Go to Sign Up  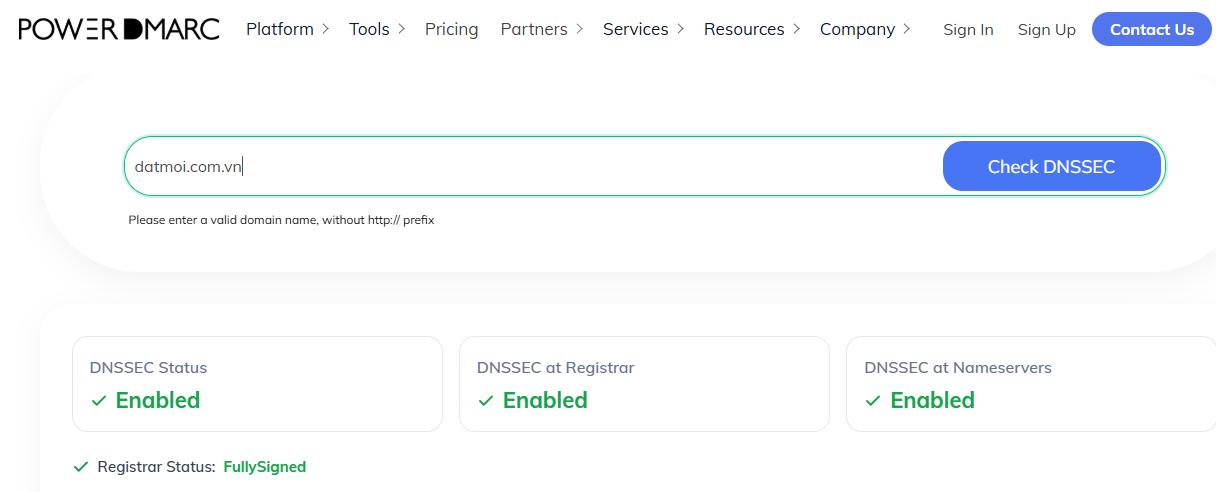pos(1047,29)
